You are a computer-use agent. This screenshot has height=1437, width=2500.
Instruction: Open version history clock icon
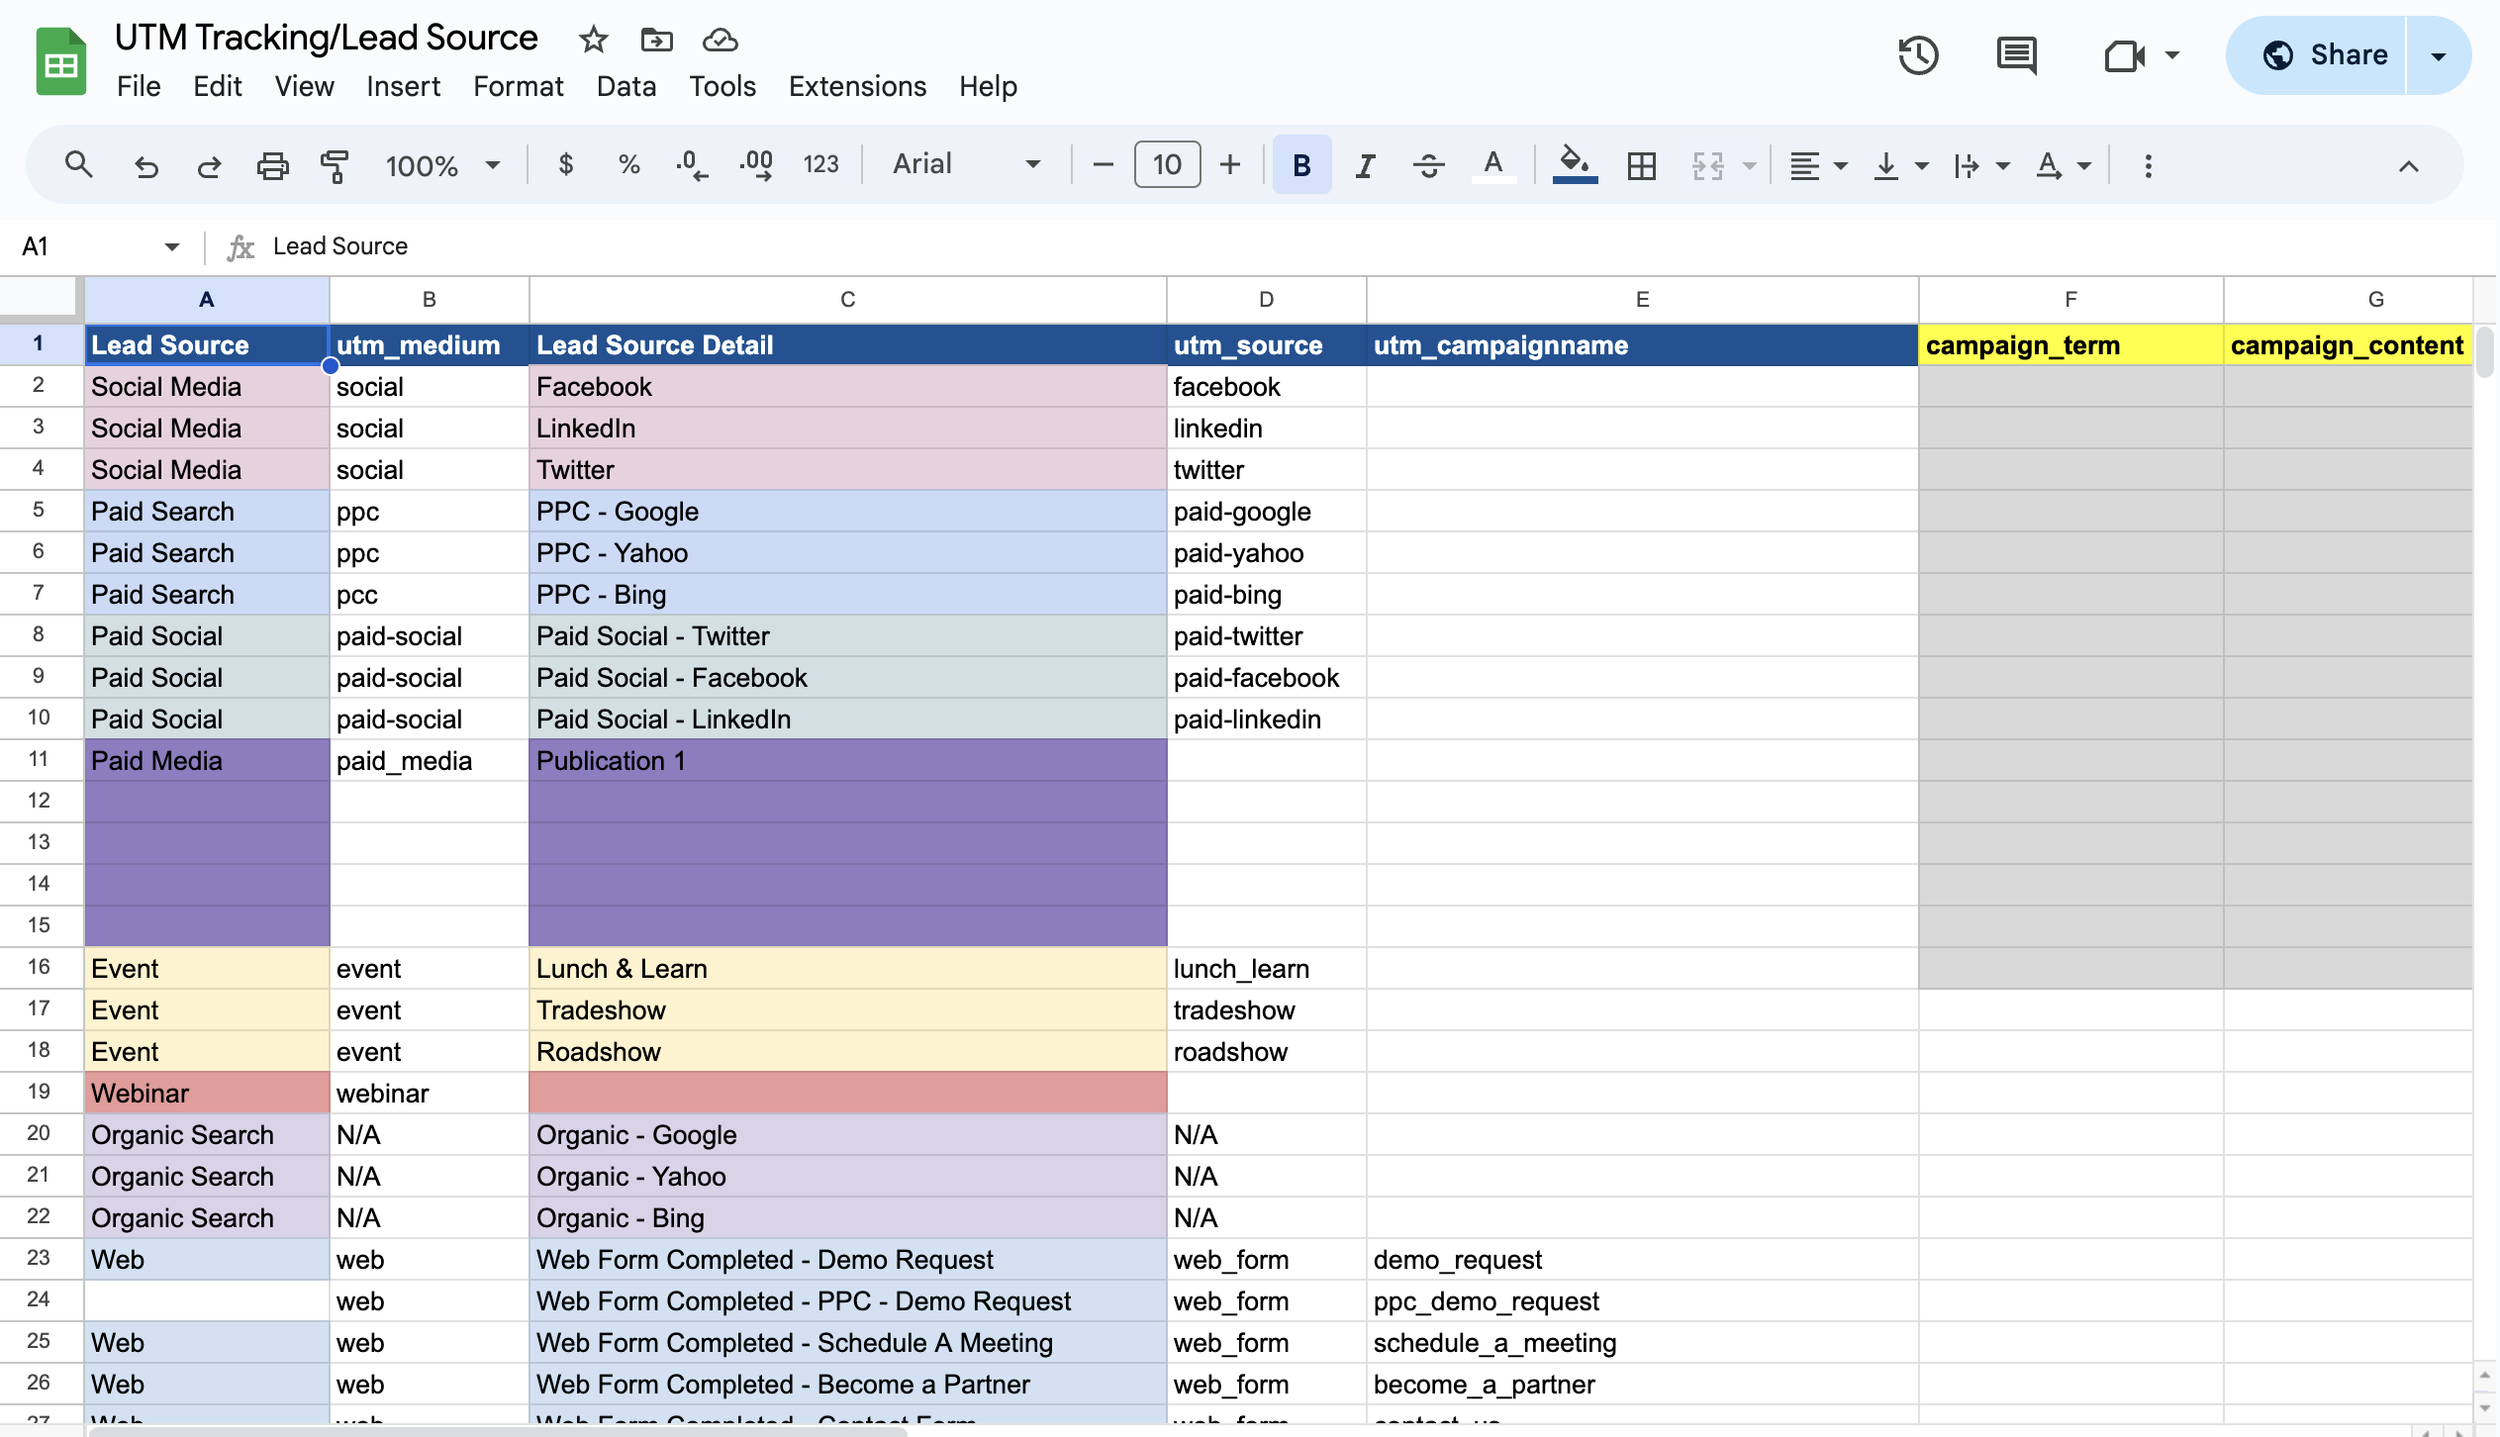tap(1917, 55)
